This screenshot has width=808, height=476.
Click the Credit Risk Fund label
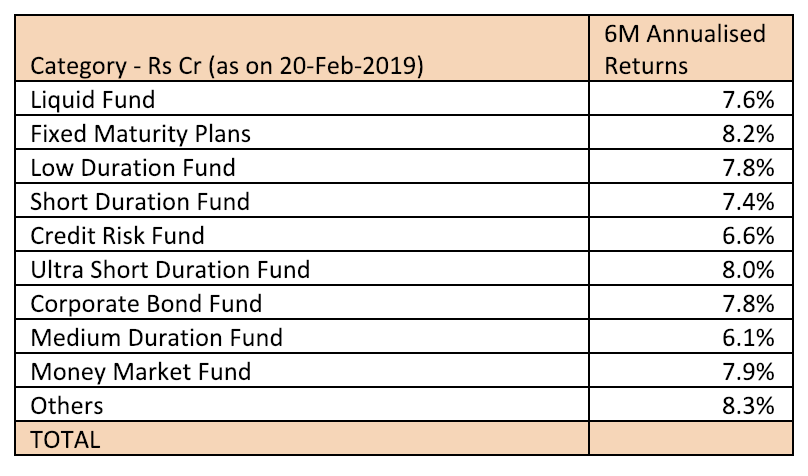(117, 235)
